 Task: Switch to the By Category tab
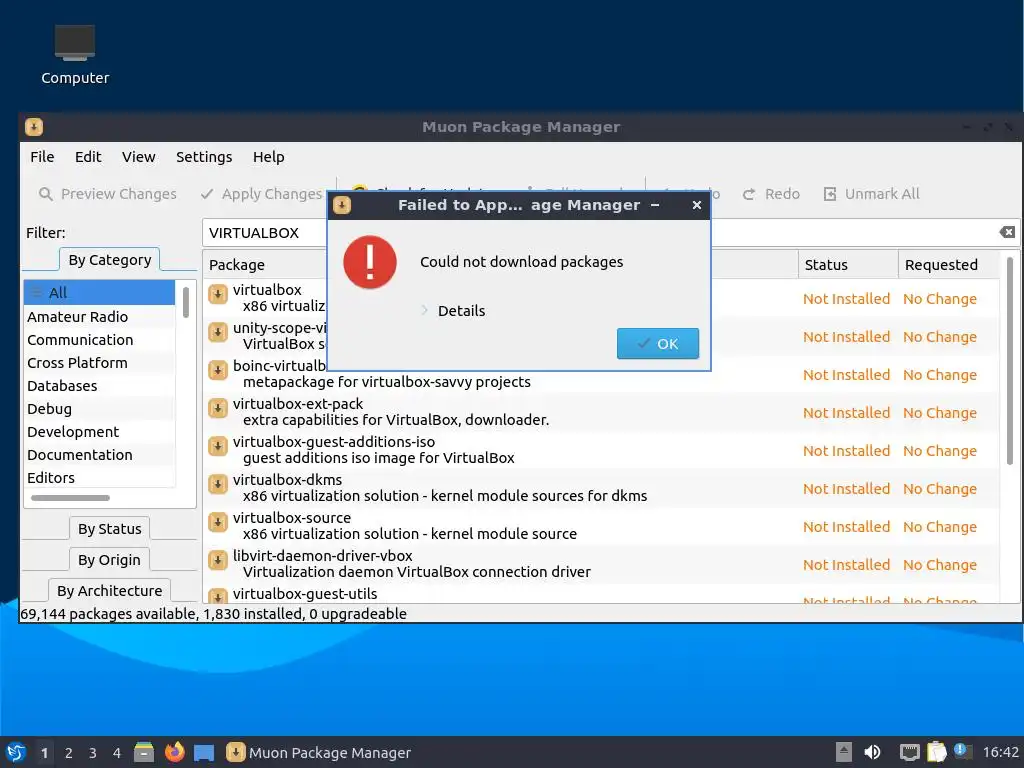coord(110,260)
